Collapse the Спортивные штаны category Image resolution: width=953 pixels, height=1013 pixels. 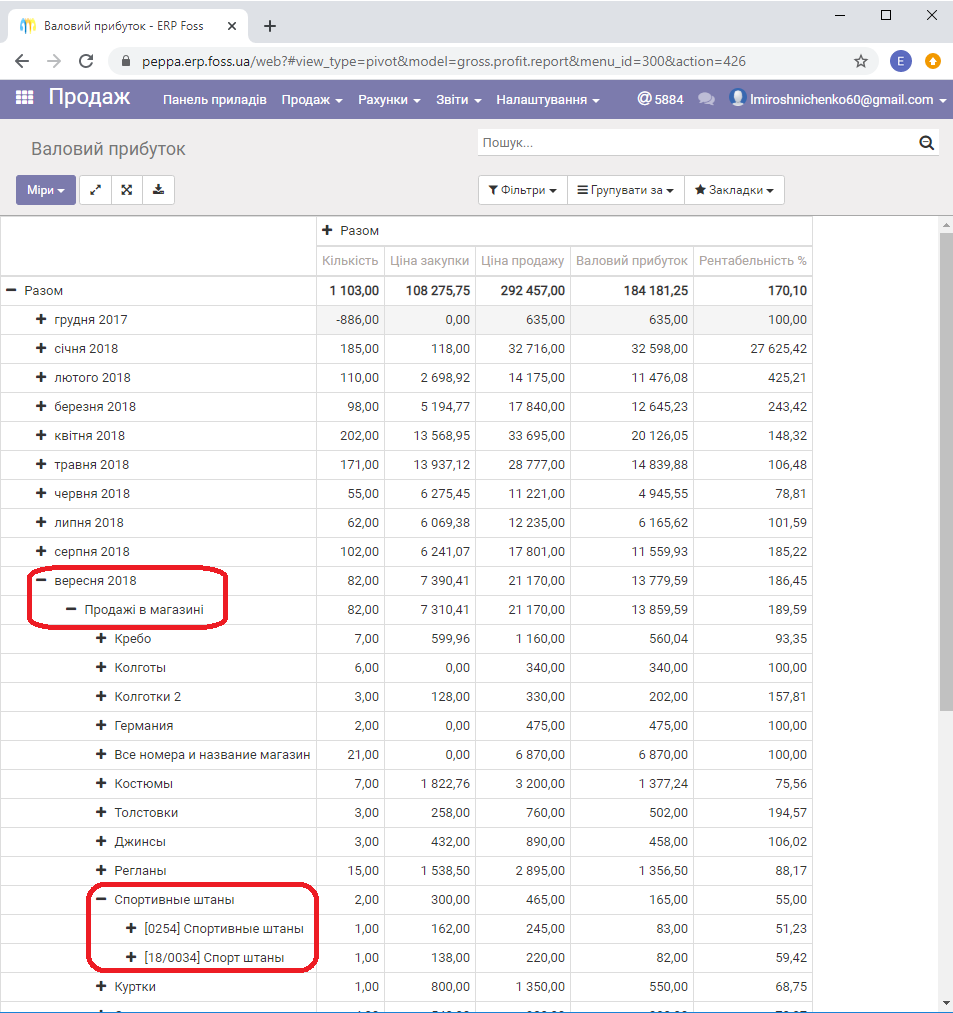pos(101,899)
